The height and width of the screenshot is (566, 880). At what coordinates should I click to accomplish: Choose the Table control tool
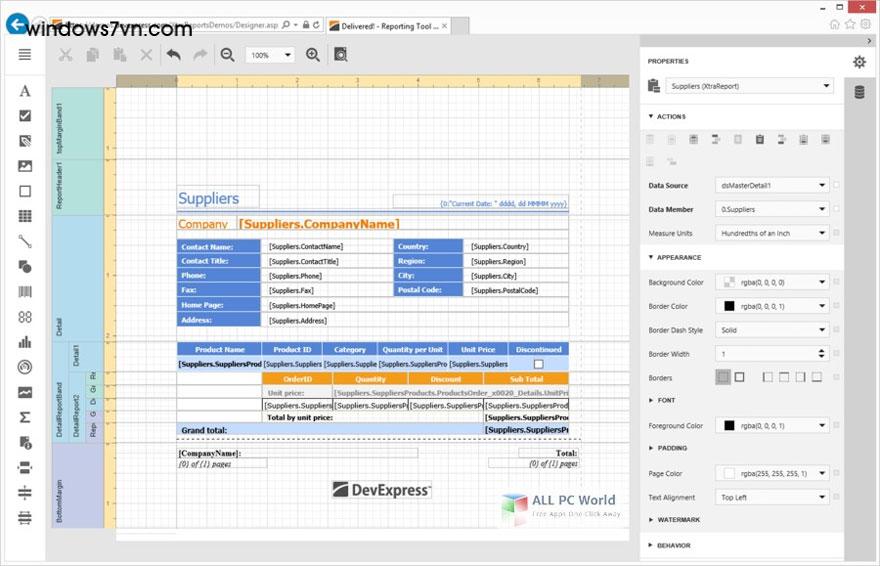tap(25, 216)
